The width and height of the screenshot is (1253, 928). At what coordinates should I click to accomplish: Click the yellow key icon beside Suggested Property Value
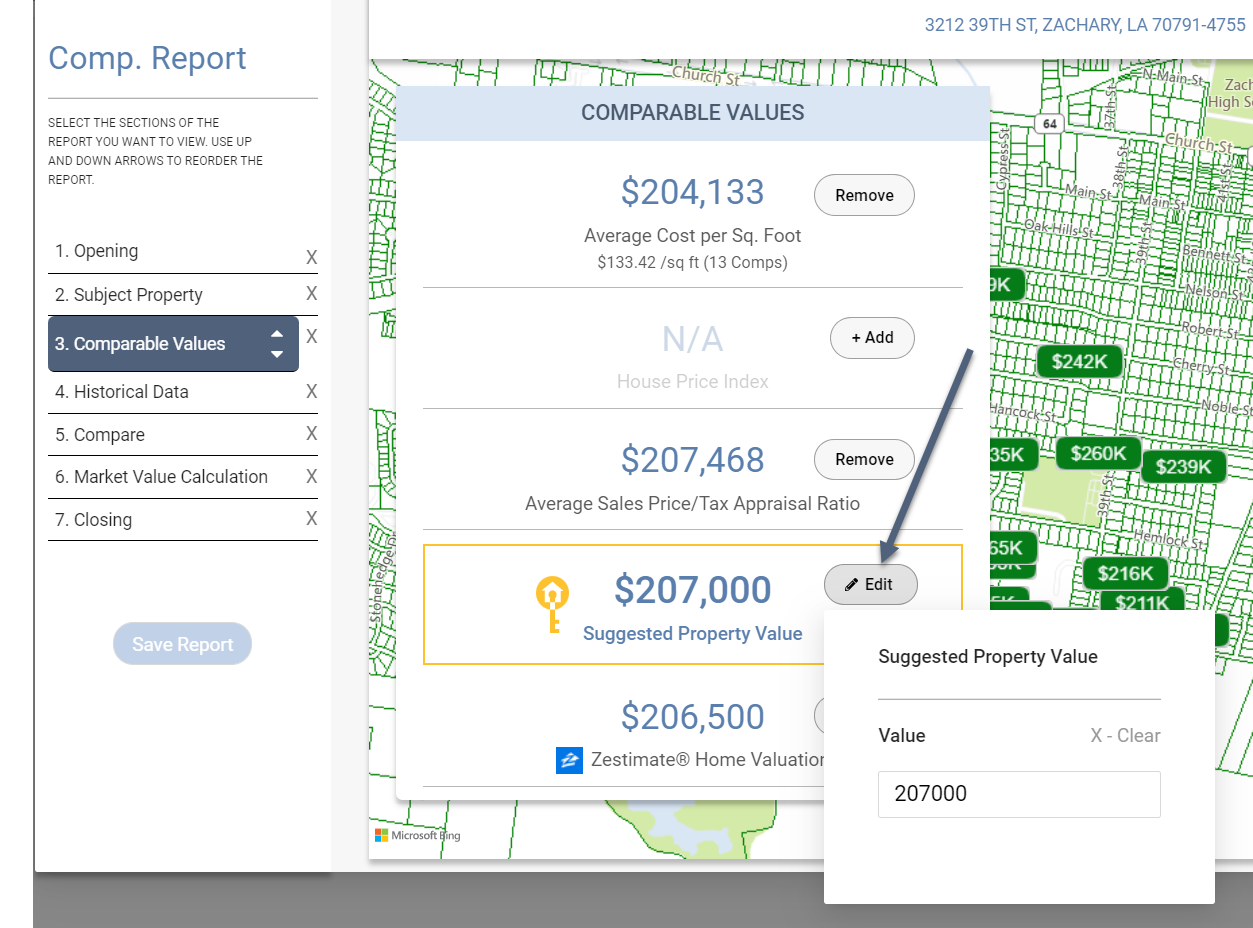[x=551, y=604]
